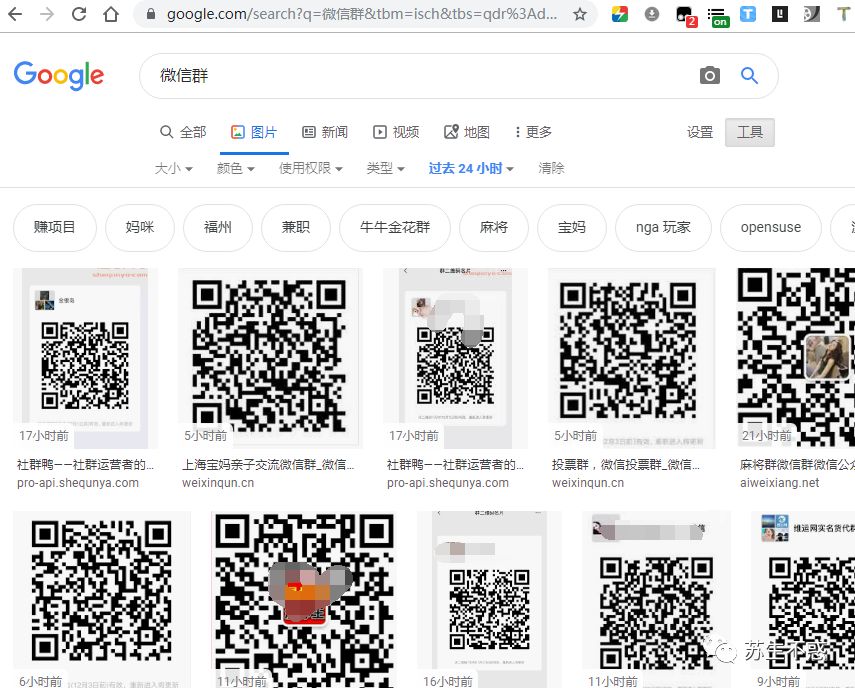Select the 宝妈 suggestion chip
855x688 pixels.
[x=571, y=227]
